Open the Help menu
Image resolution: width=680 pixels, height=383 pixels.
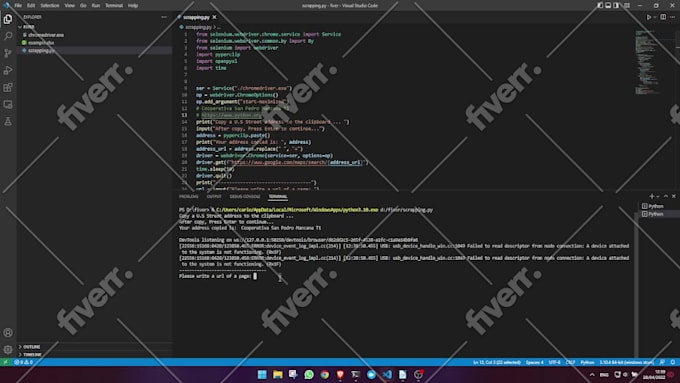coord(133,6)
